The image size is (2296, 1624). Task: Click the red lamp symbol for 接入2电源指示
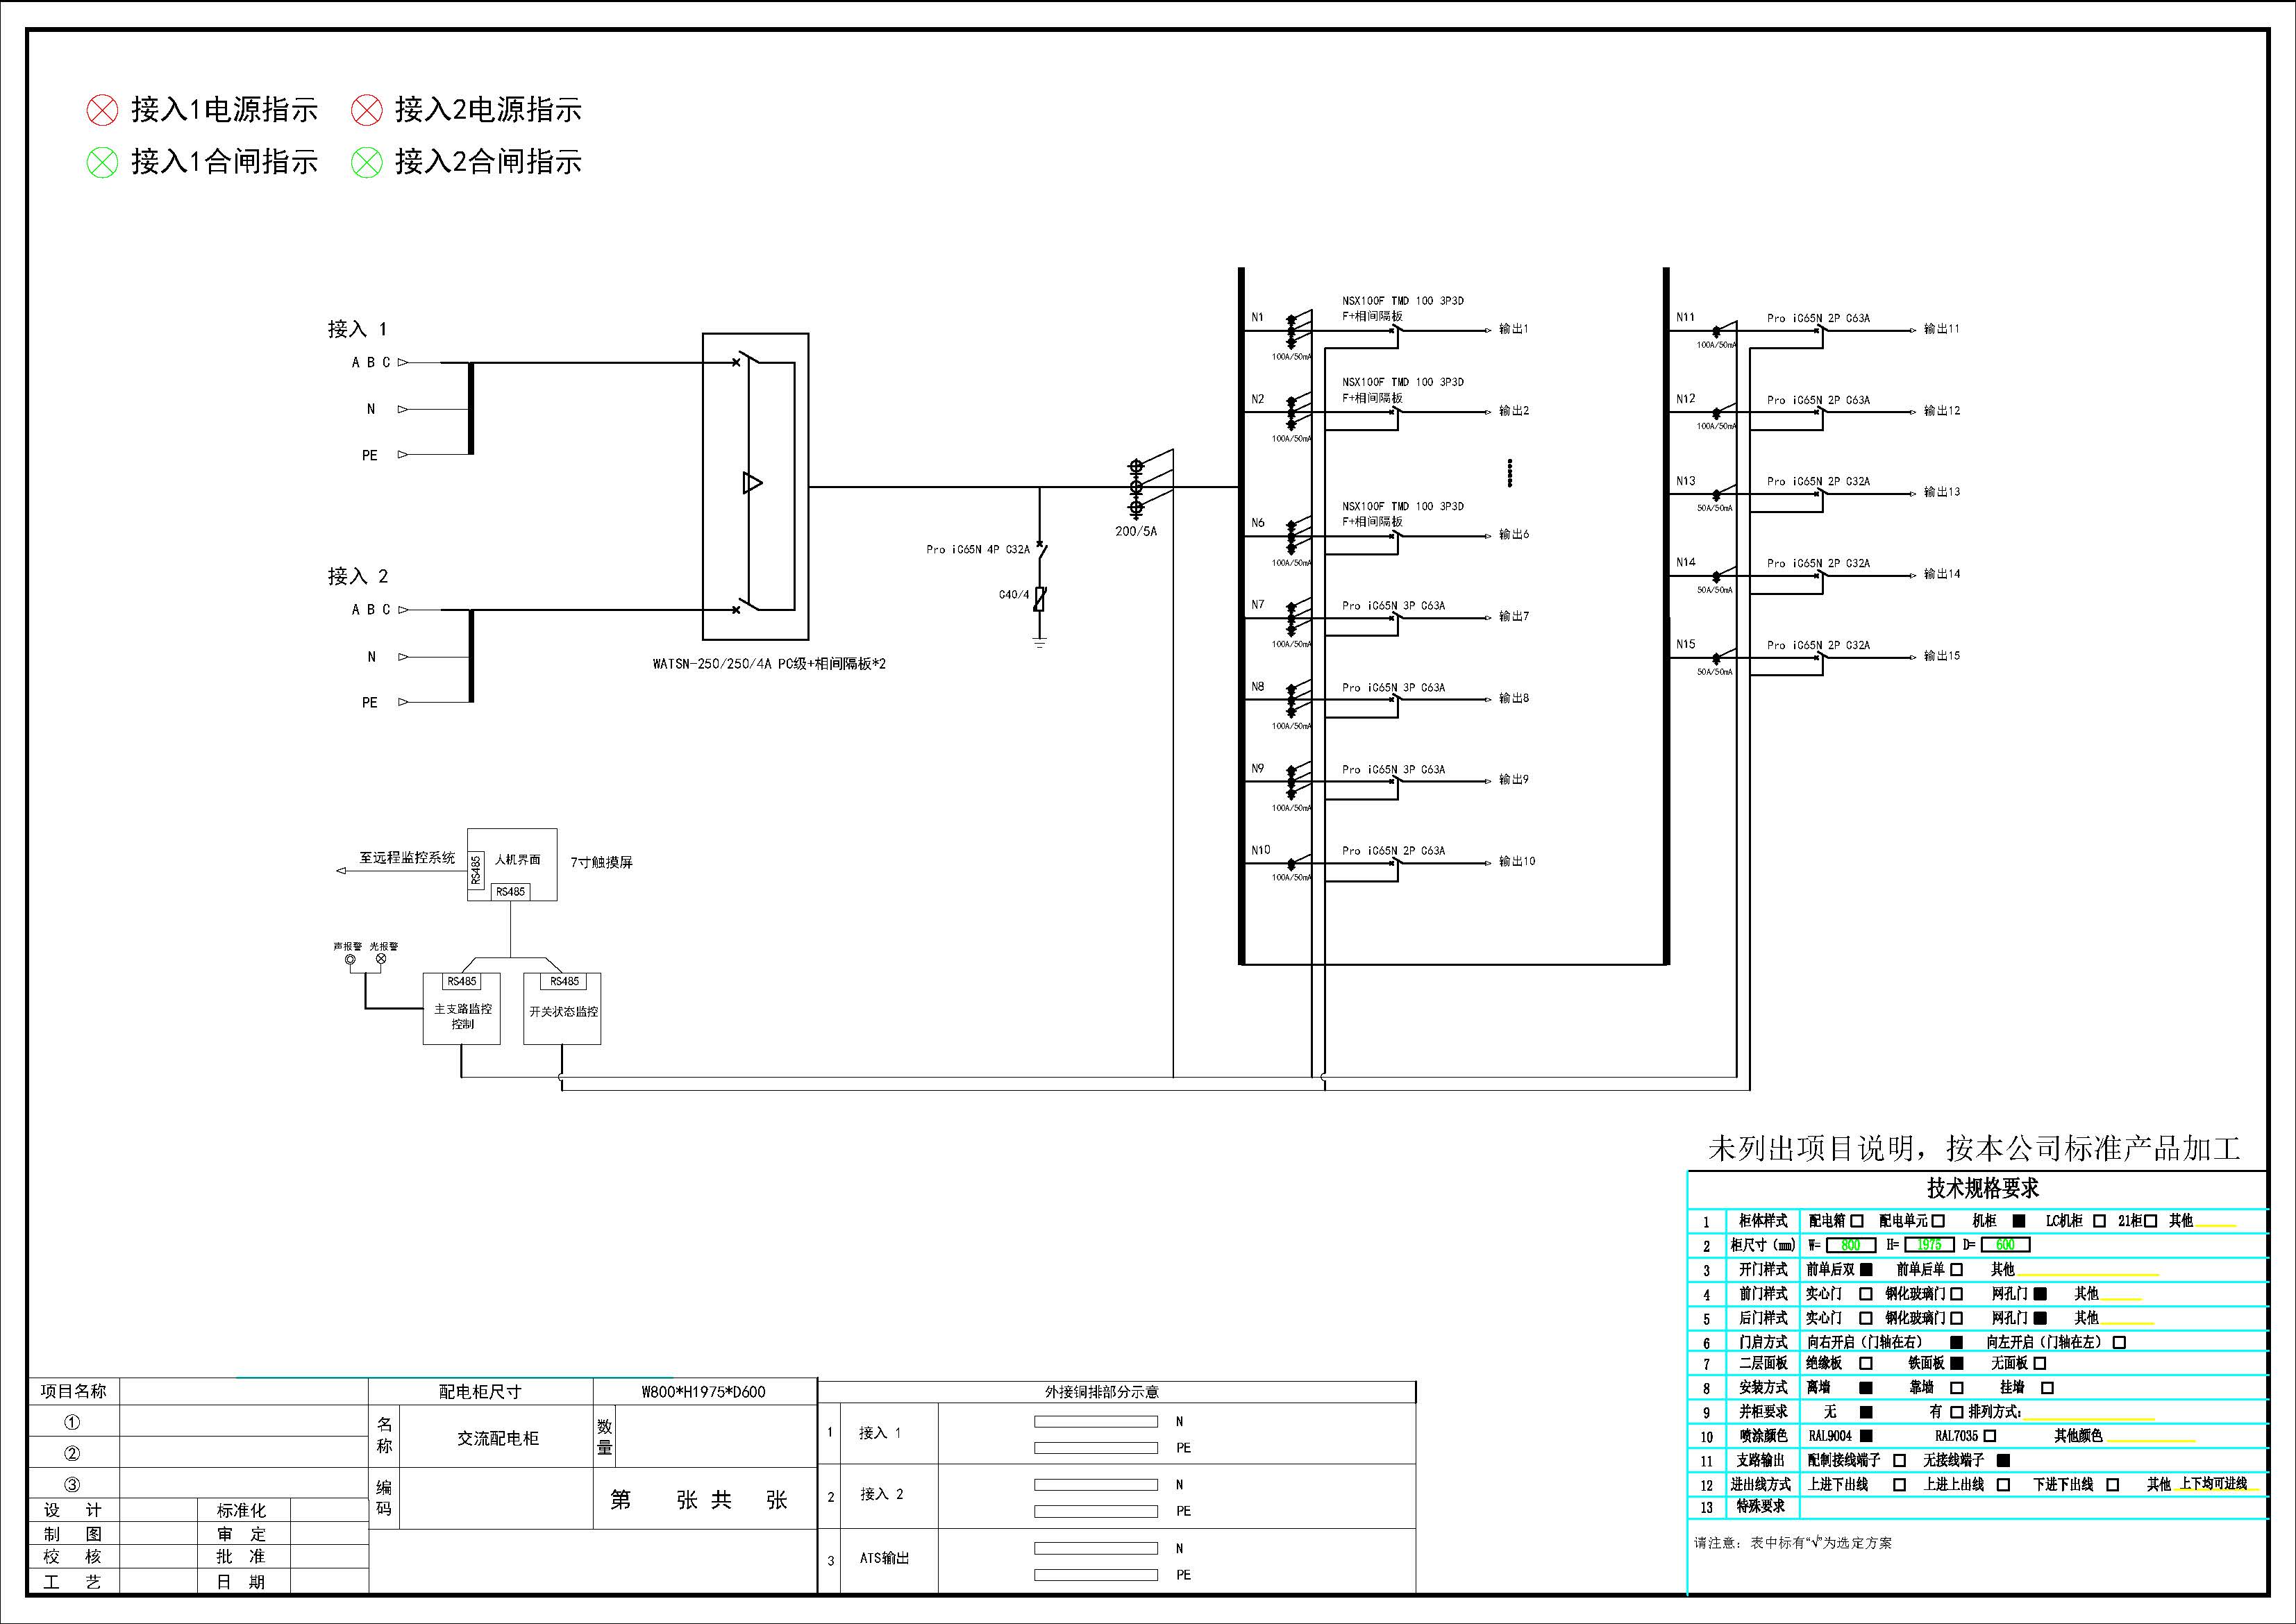click(x=367, y=110)
